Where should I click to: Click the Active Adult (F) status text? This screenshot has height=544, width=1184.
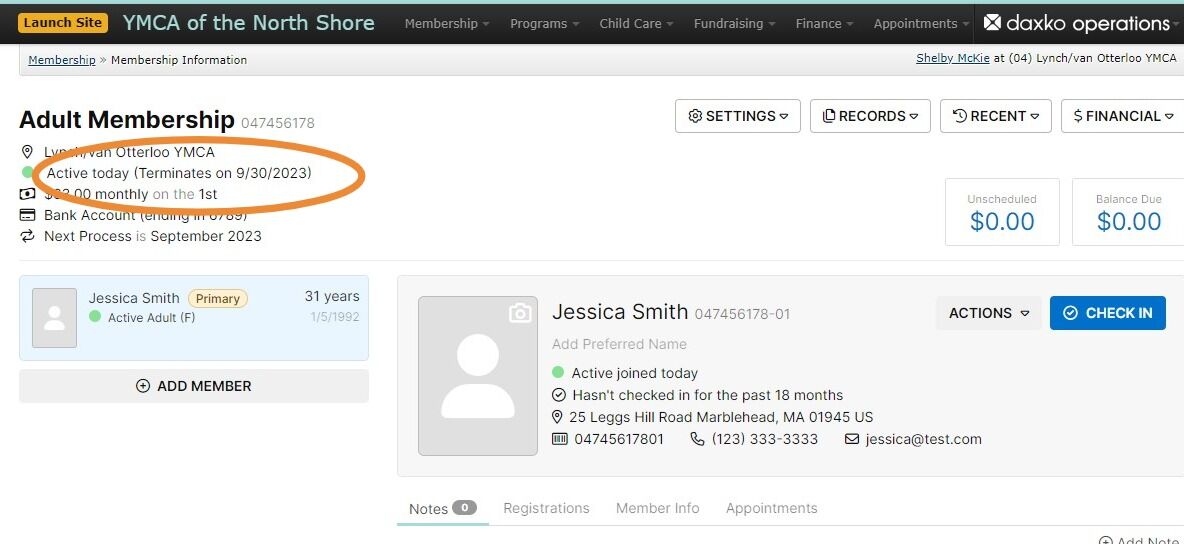click(151, 317)
